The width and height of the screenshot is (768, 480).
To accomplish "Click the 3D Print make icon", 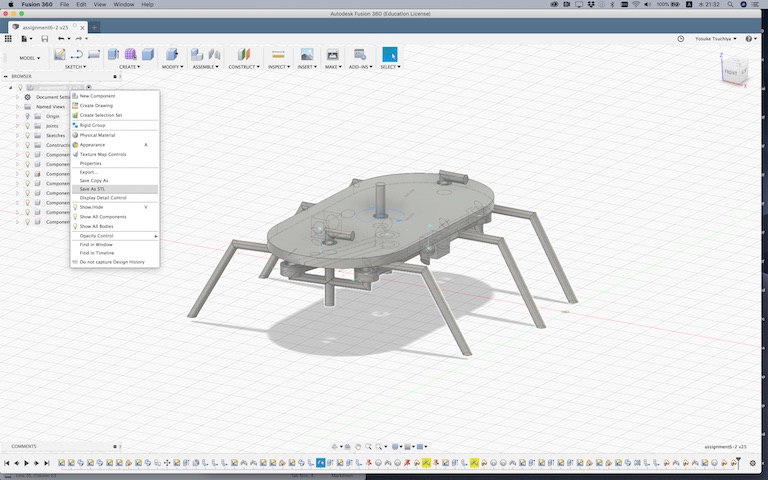I will coord(333,54).
